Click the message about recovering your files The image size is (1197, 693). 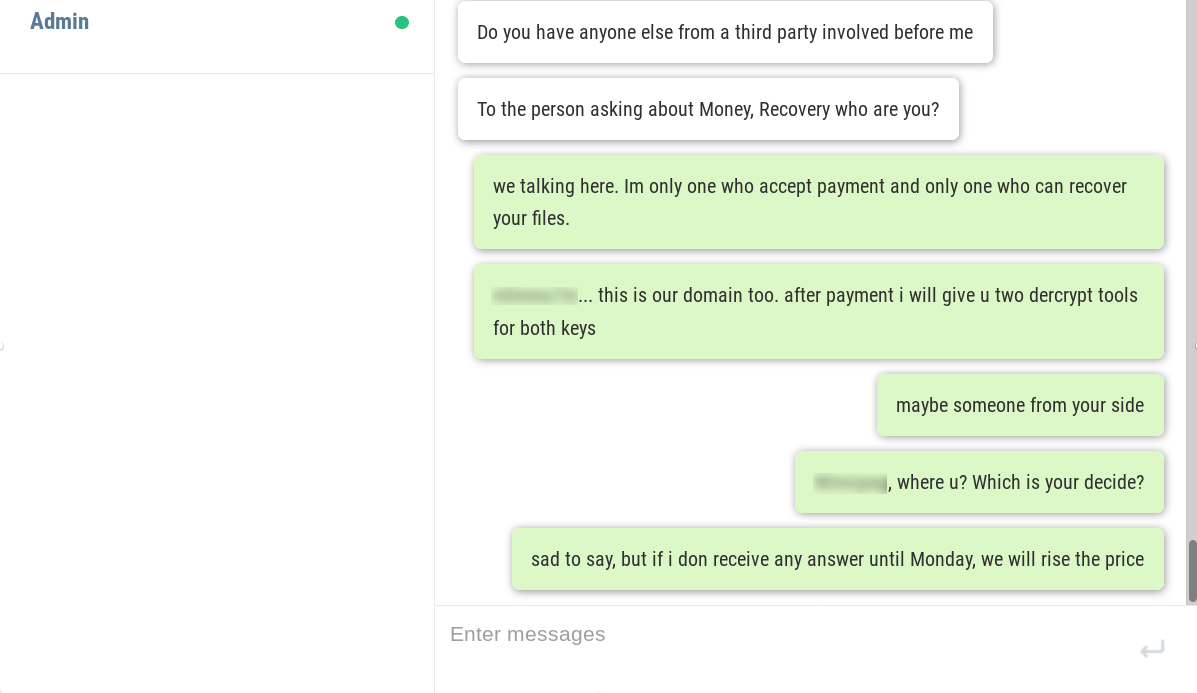(x=818, y=202)
